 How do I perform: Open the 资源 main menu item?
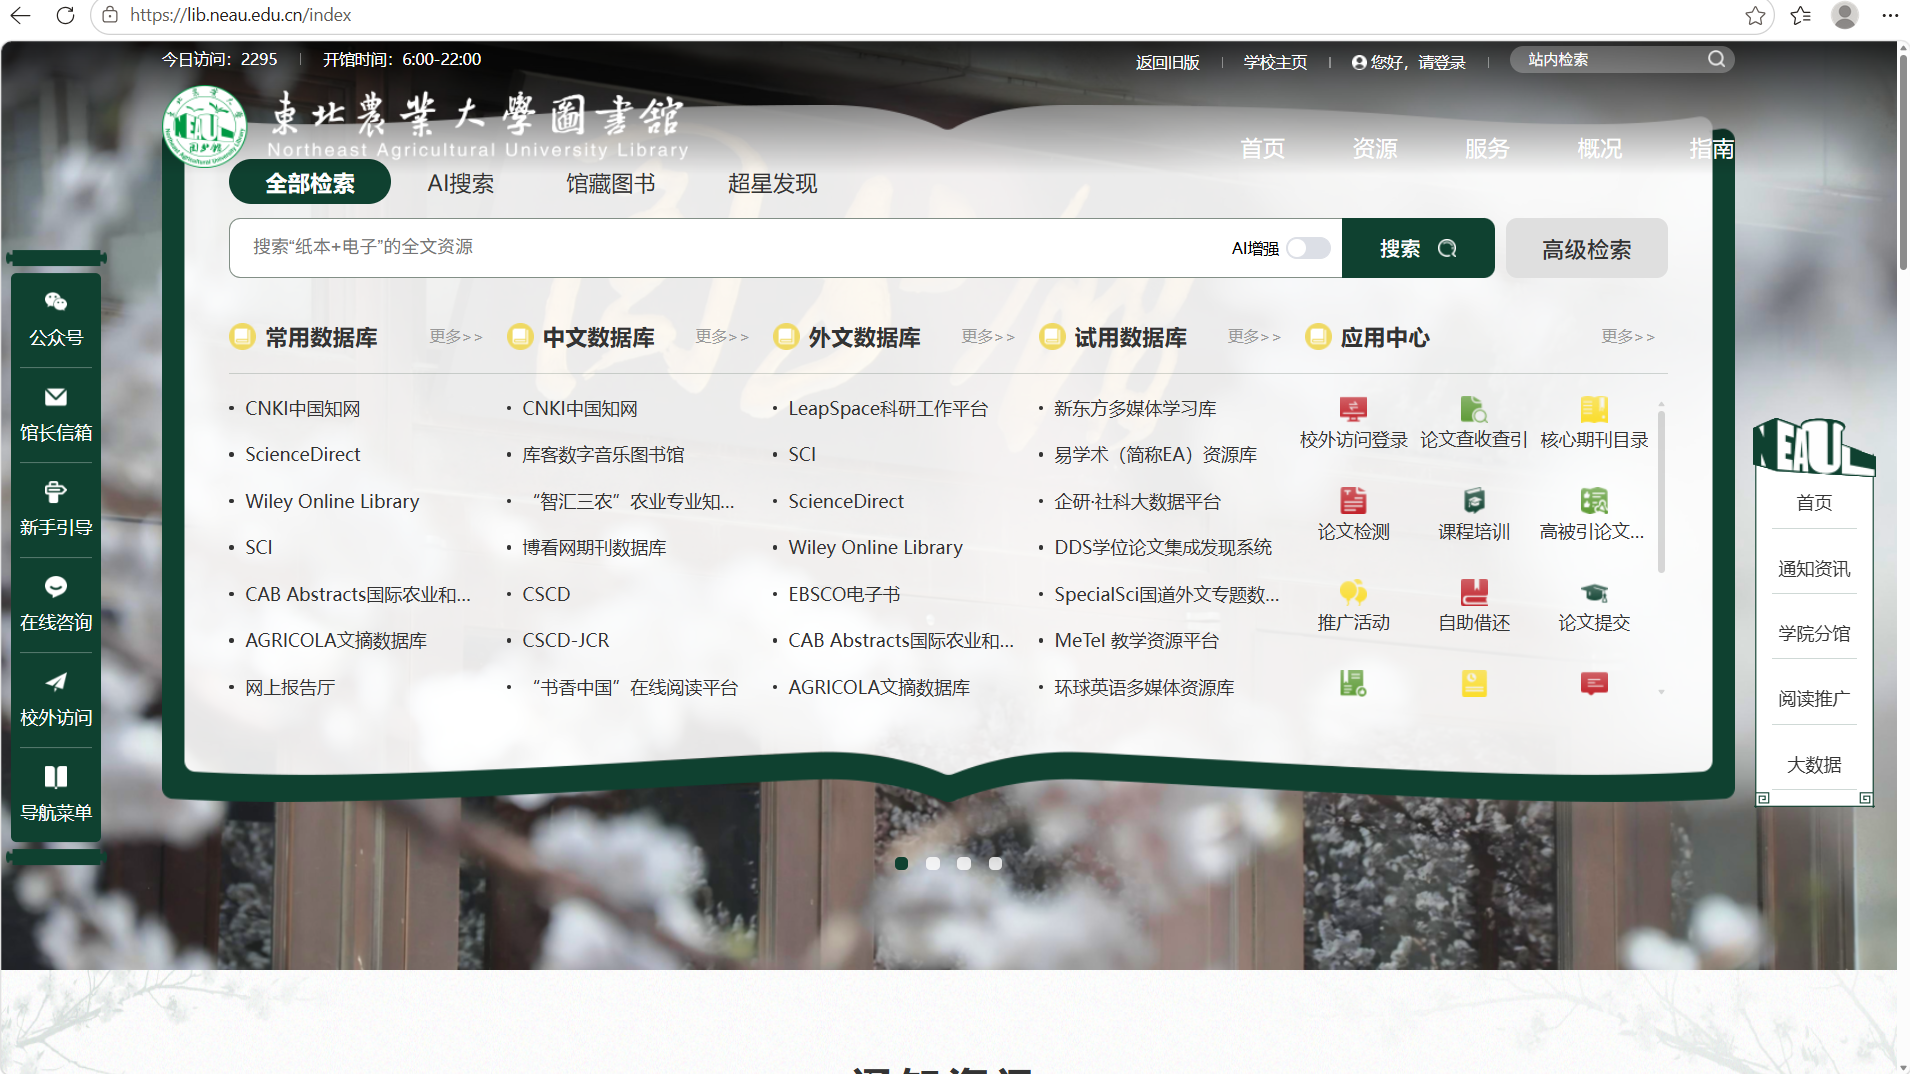point(1375,148)
